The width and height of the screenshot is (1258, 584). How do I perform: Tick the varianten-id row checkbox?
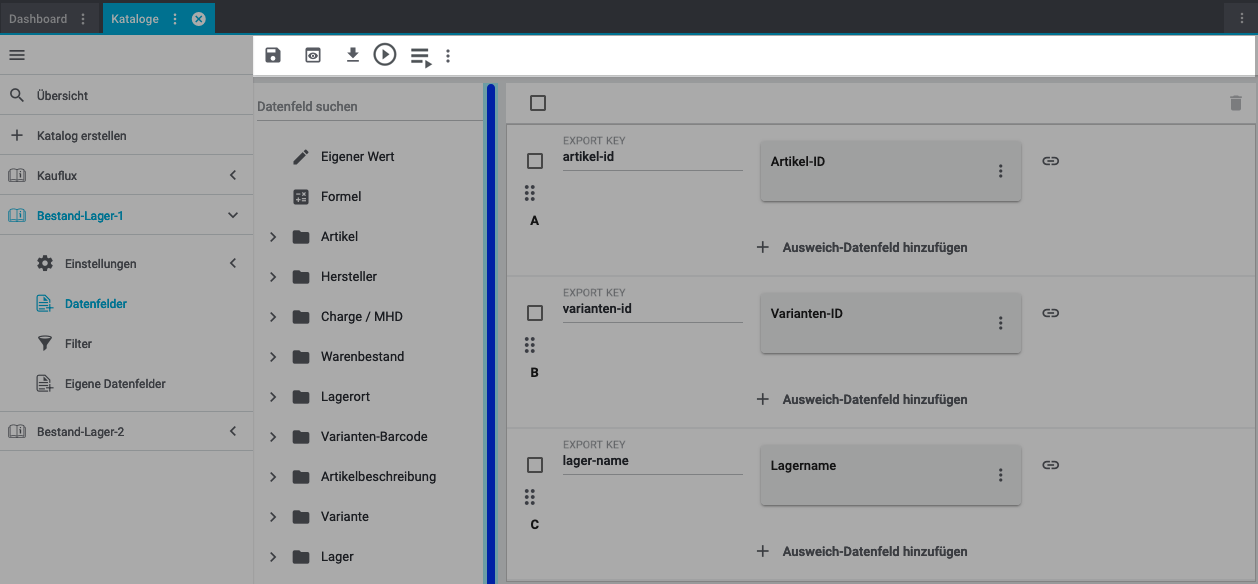point(535,313)
